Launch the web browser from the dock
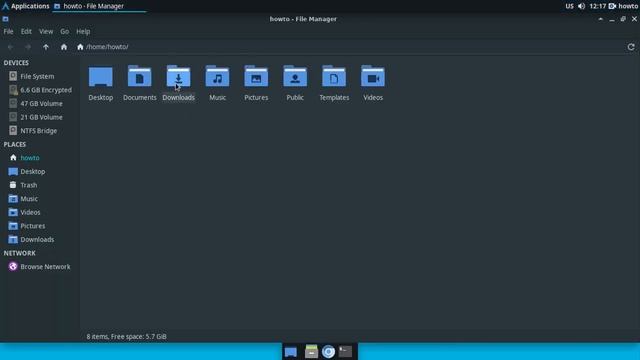 [328, 351]
